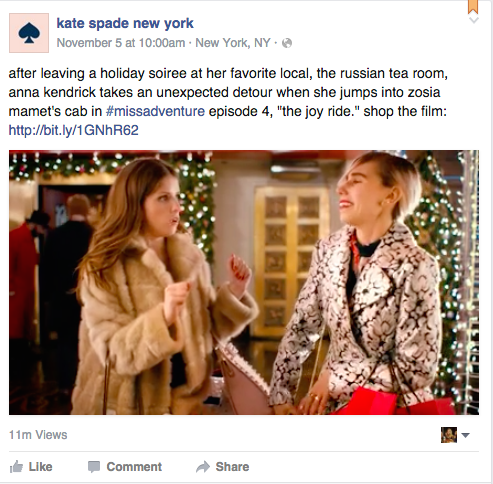Image resolution: width=493 pixels, height=484 pixels.
Task: Click the Like text label
Action: click(41, 467)
